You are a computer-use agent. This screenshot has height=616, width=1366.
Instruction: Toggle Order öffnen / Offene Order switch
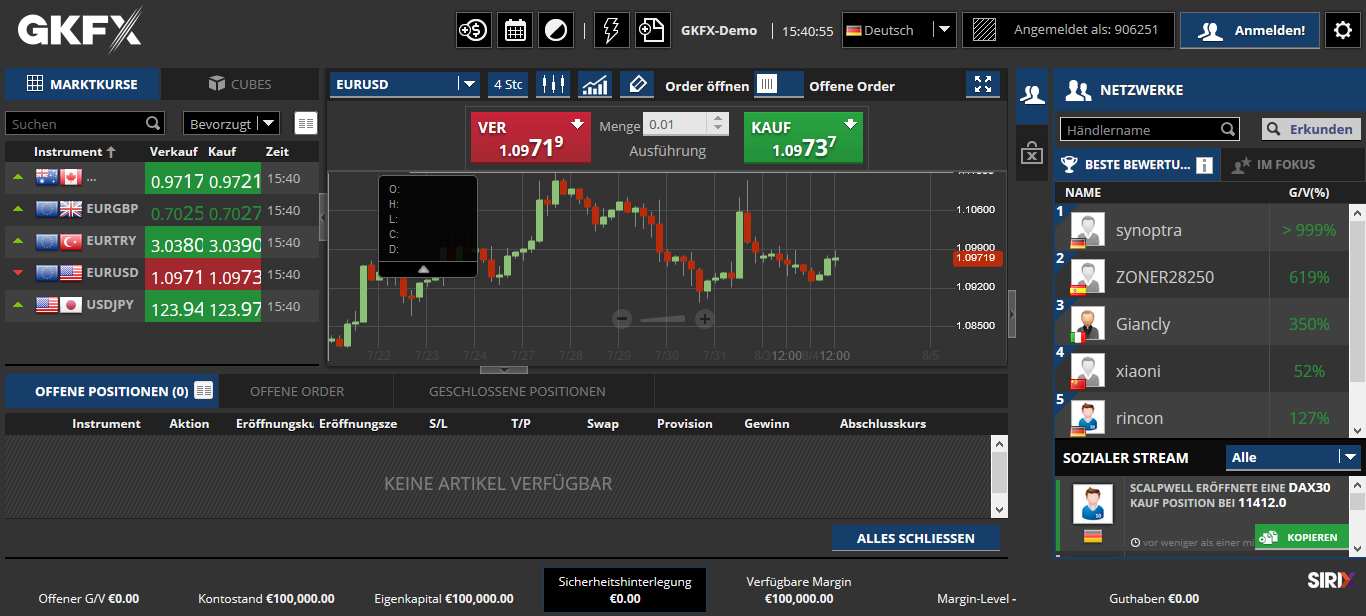pyautogui.click(x=779, y=84)
